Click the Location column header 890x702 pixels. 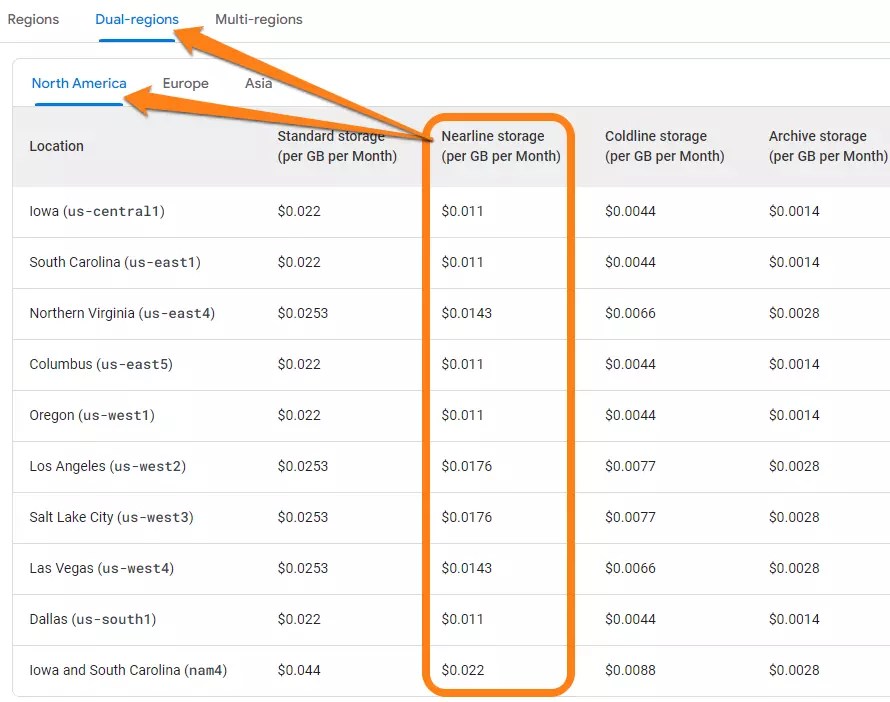pos(57,146)
